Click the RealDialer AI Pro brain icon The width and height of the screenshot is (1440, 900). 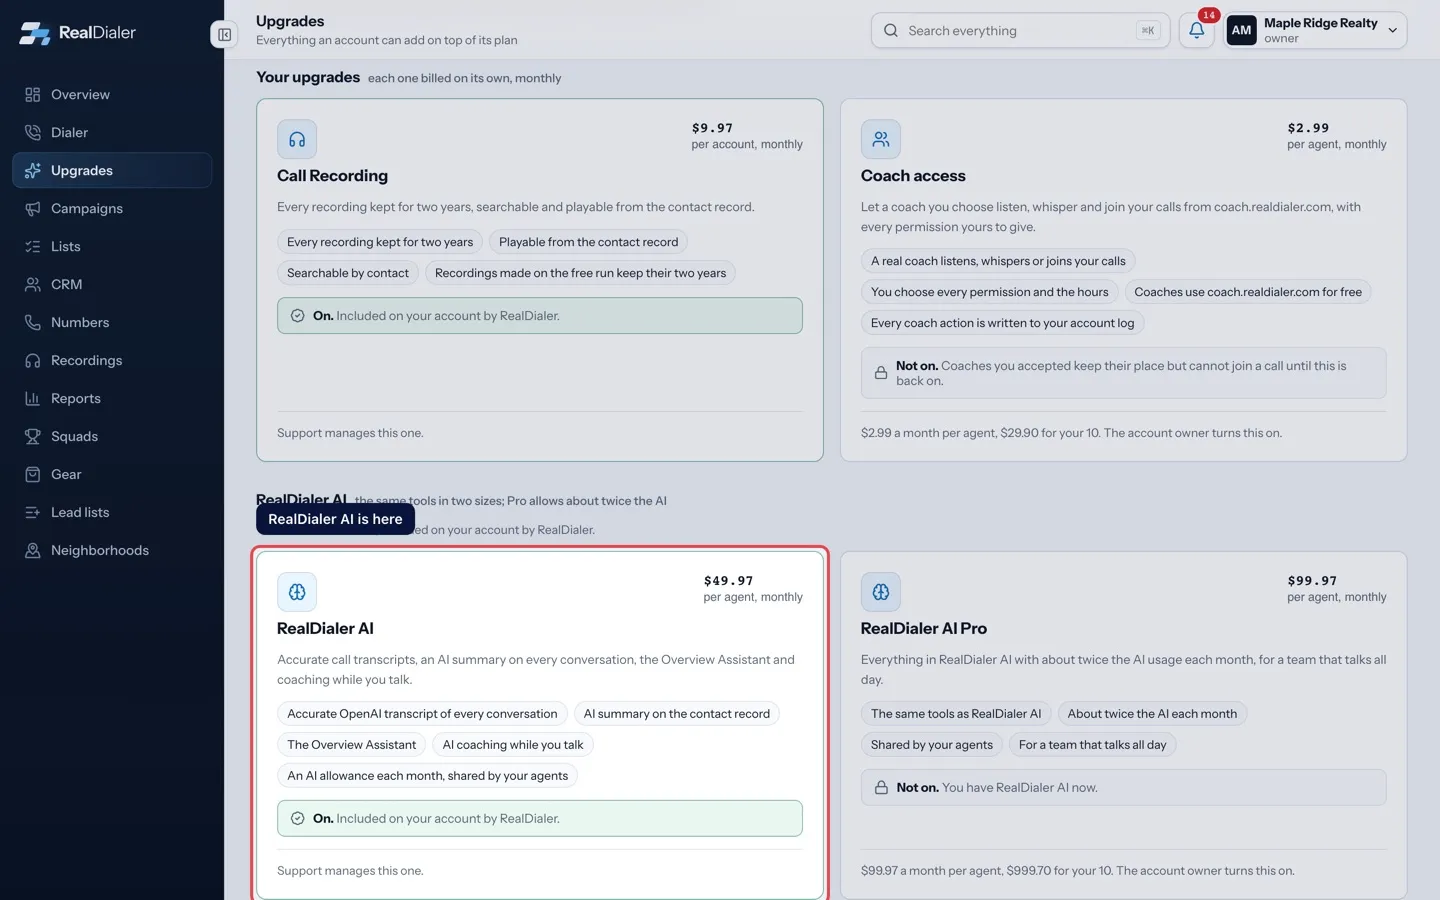[880, 592]
